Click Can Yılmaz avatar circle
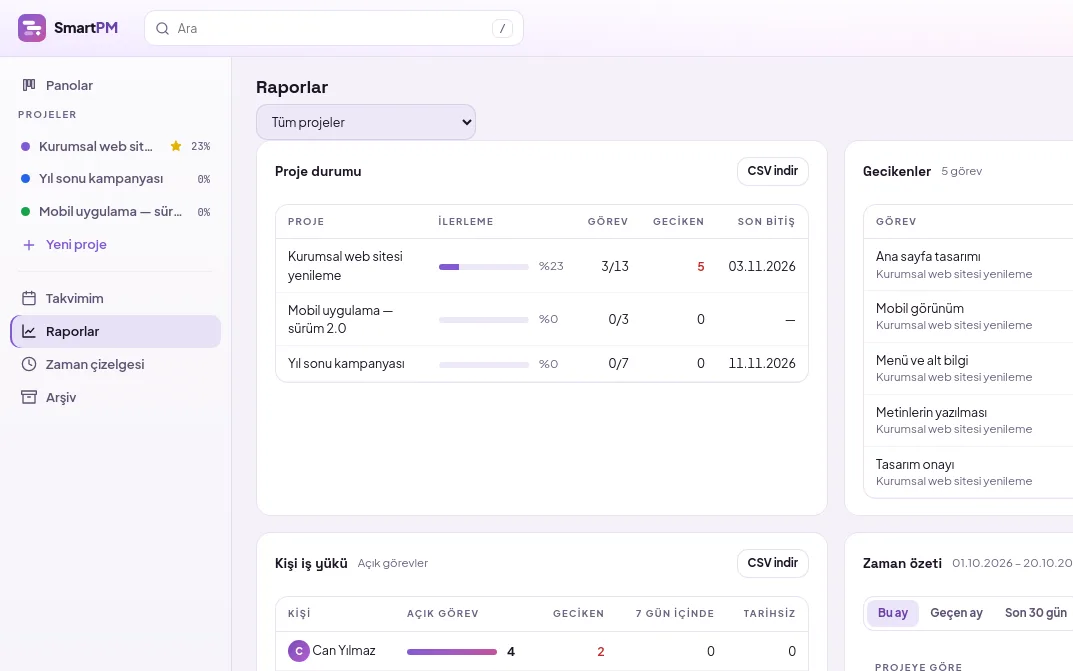This screenshot has width=1073, height=671. [x=298, y=651]
